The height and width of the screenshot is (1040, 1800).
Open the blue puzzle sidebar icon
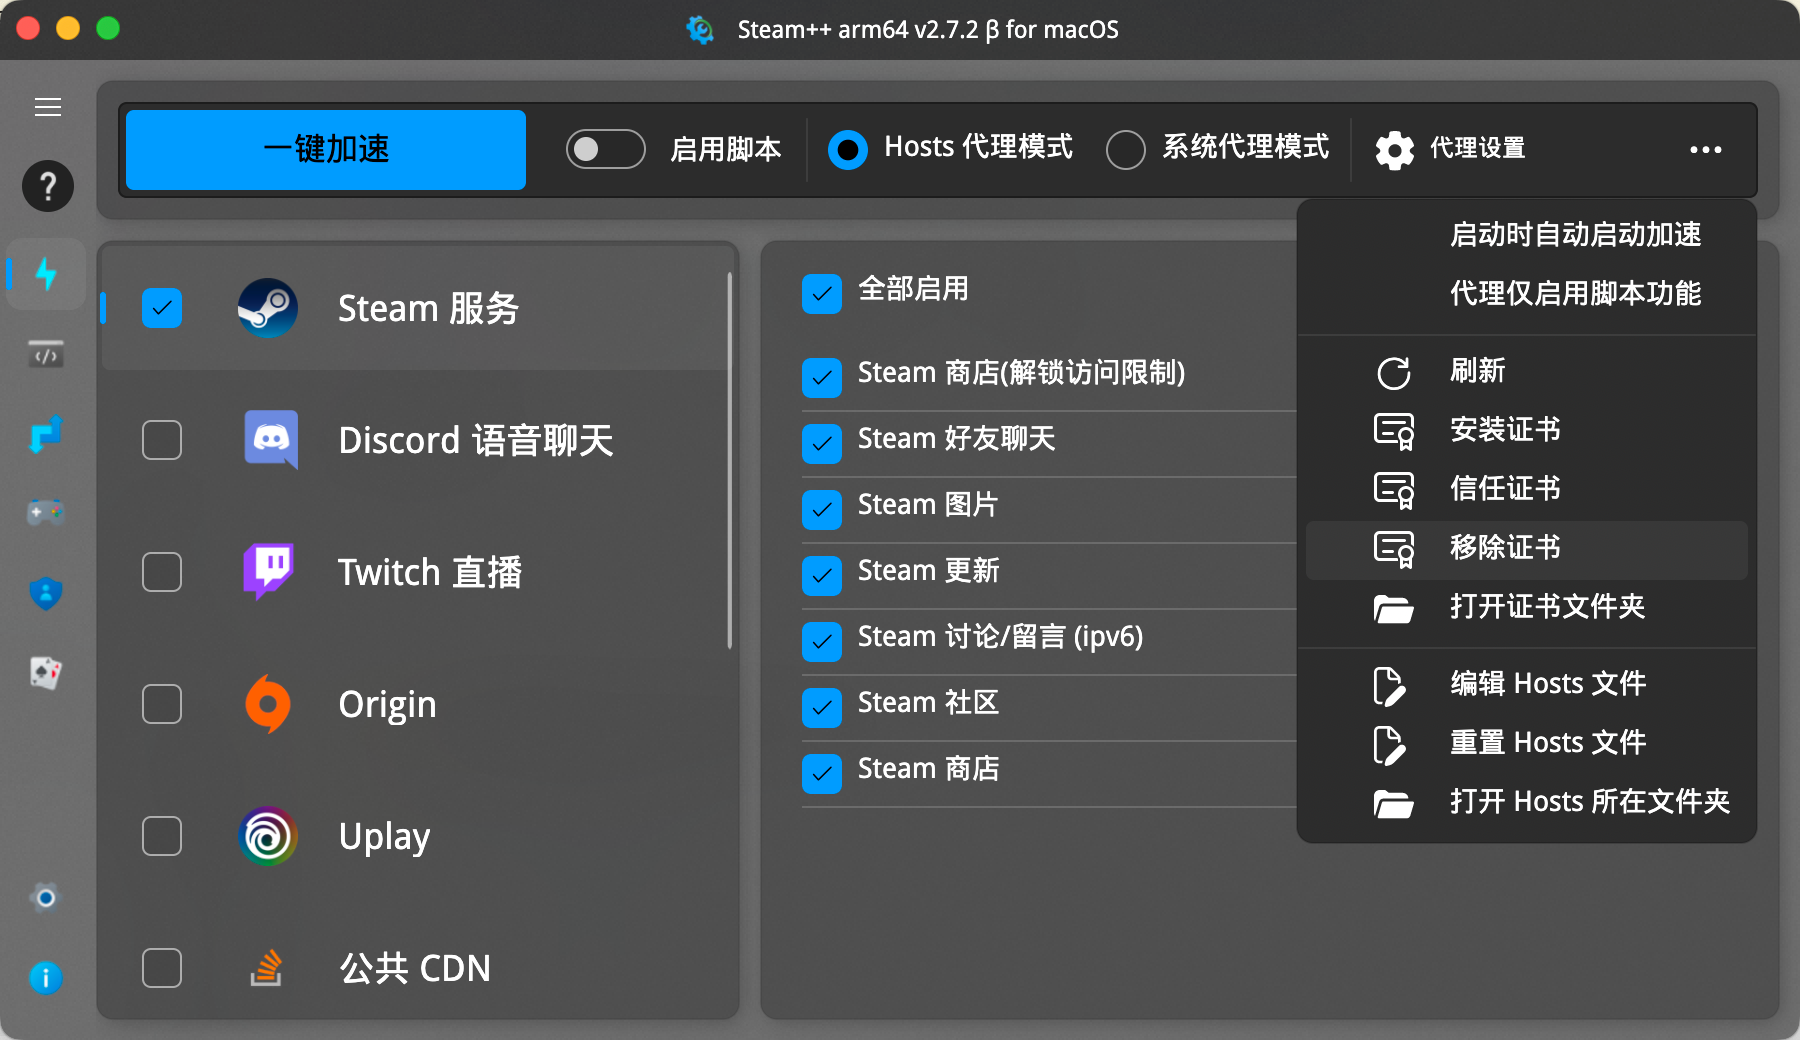(46, 434)
